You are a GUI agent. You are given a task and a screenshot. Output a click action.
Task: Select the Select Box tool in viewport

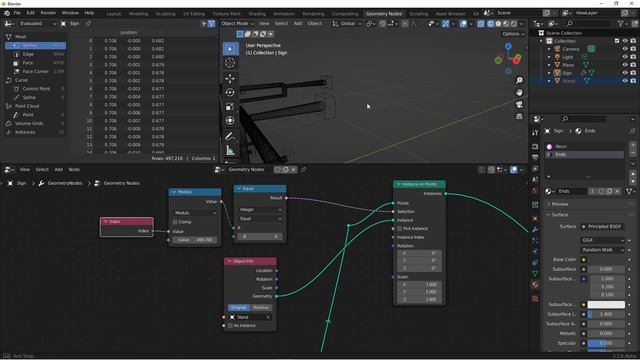[230, 49]
